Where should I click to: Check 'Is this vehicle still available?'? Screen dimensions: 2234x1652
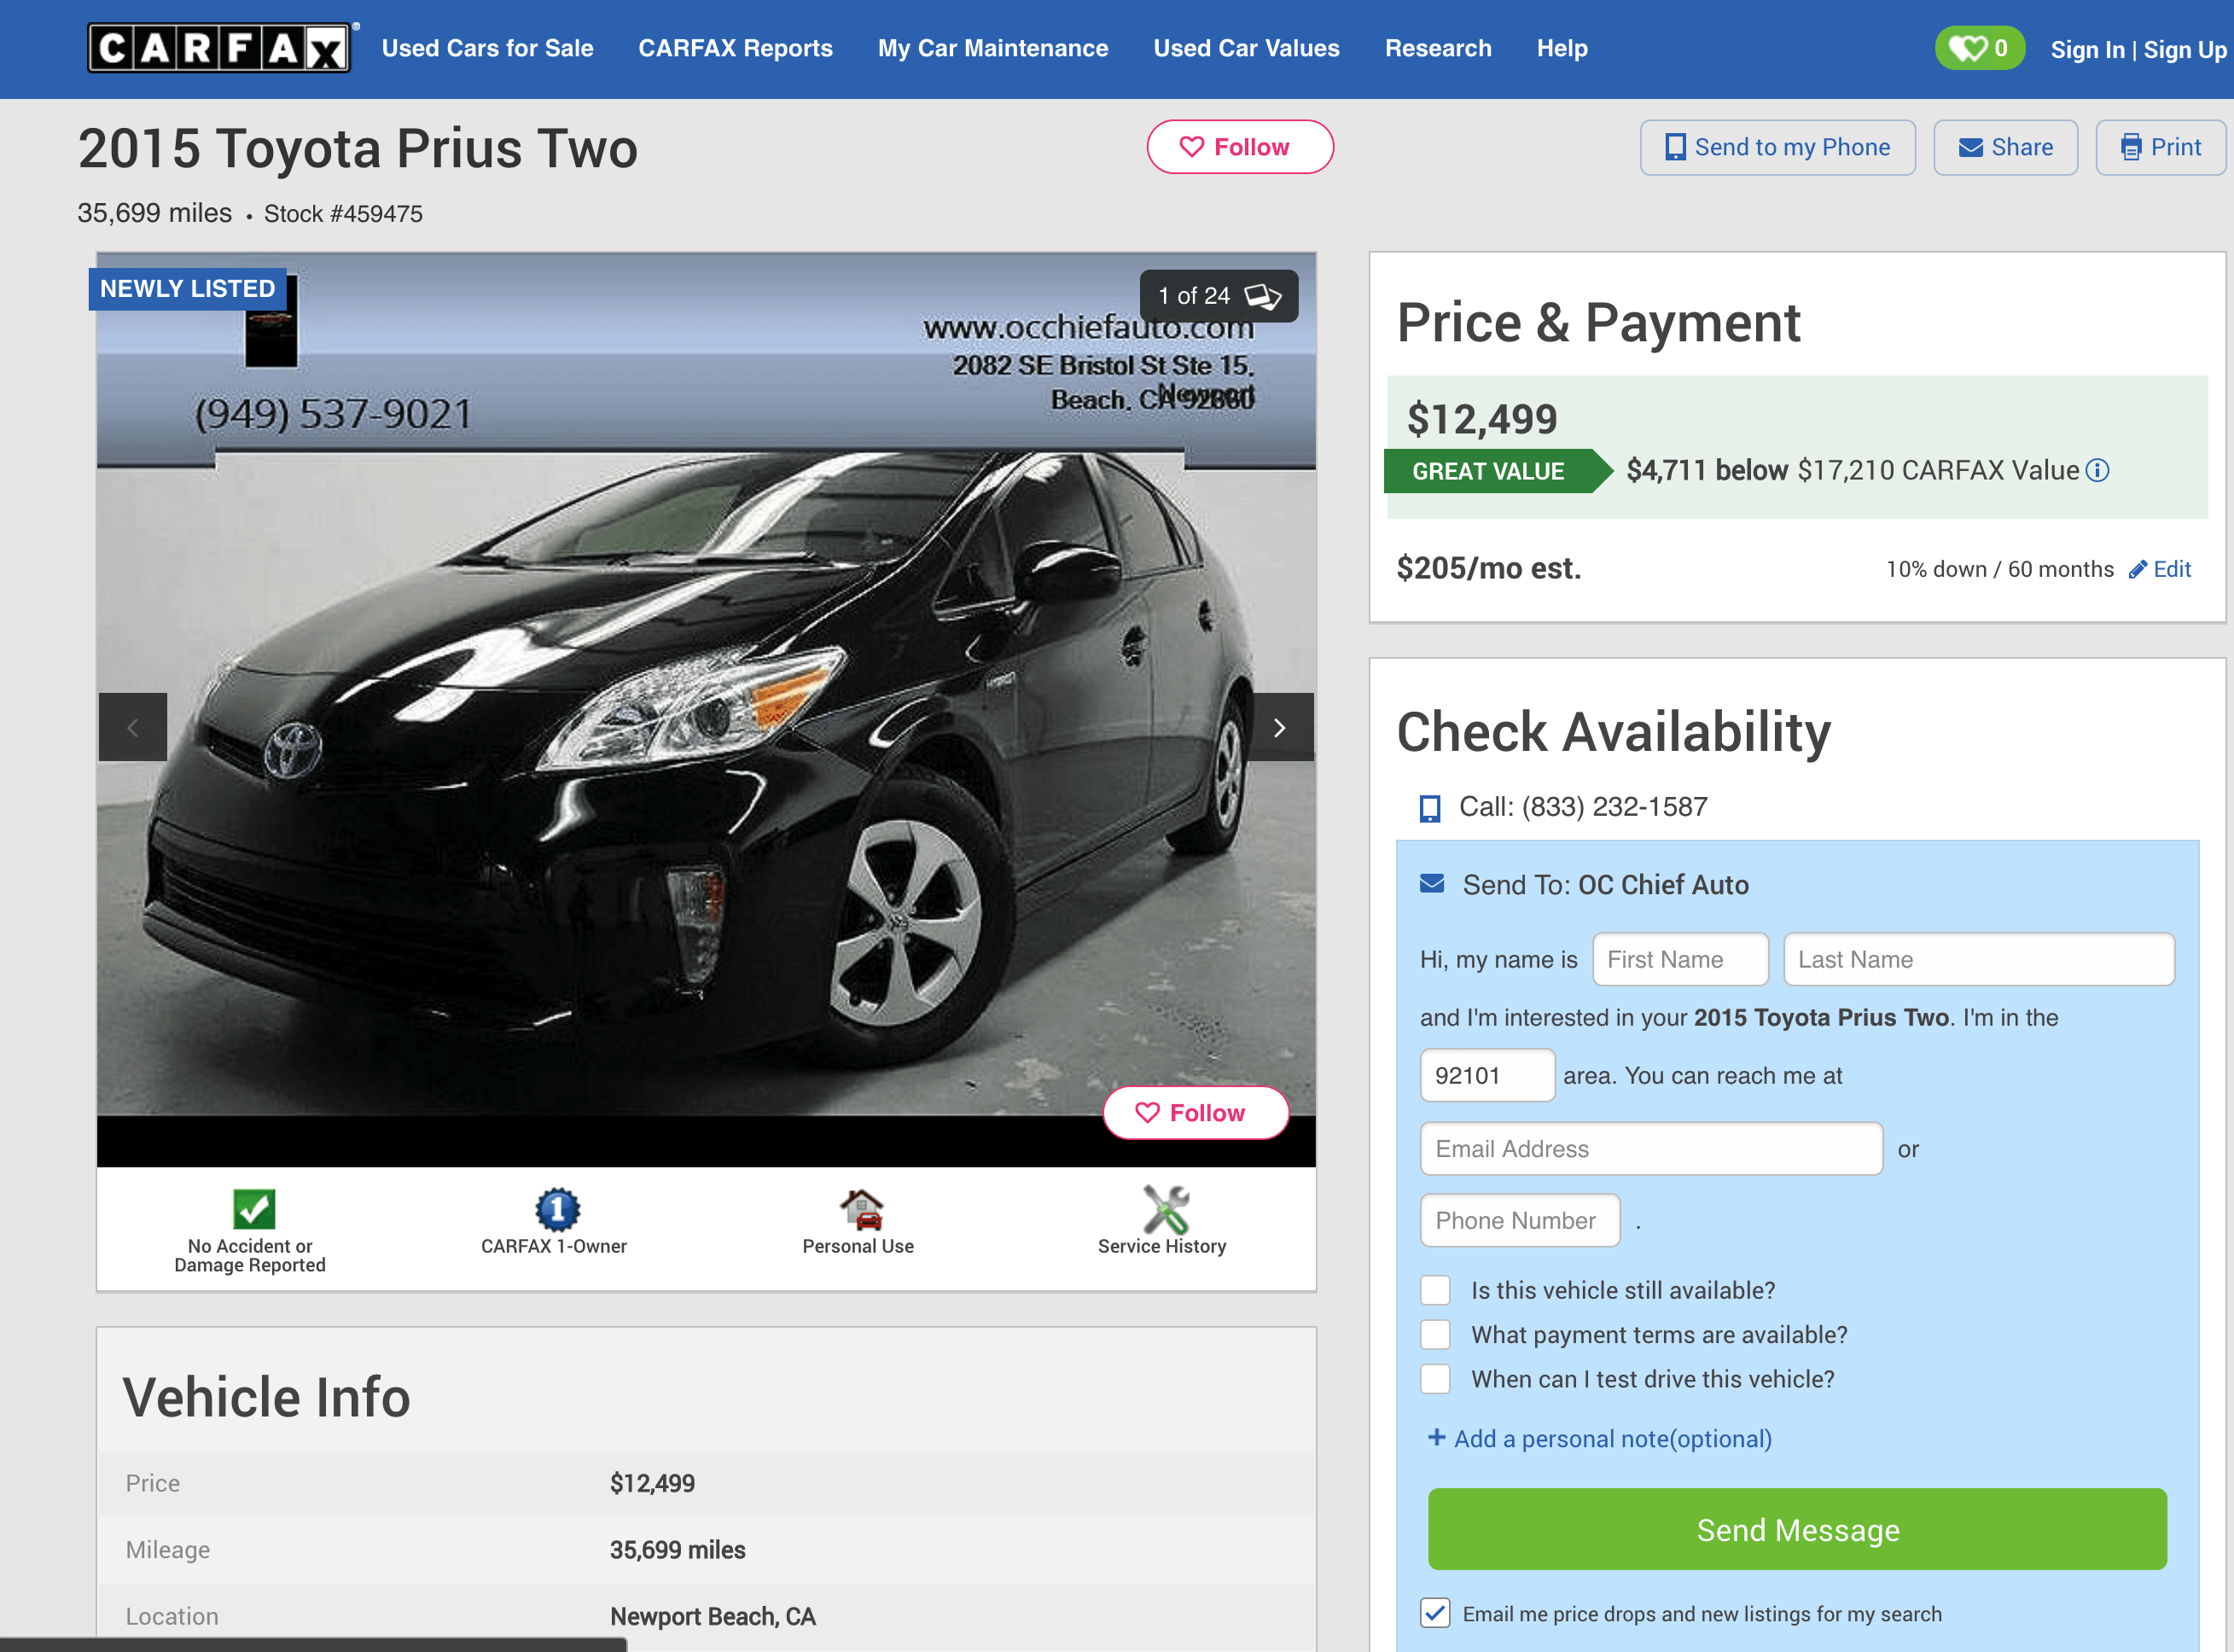coord(1435,1290)
